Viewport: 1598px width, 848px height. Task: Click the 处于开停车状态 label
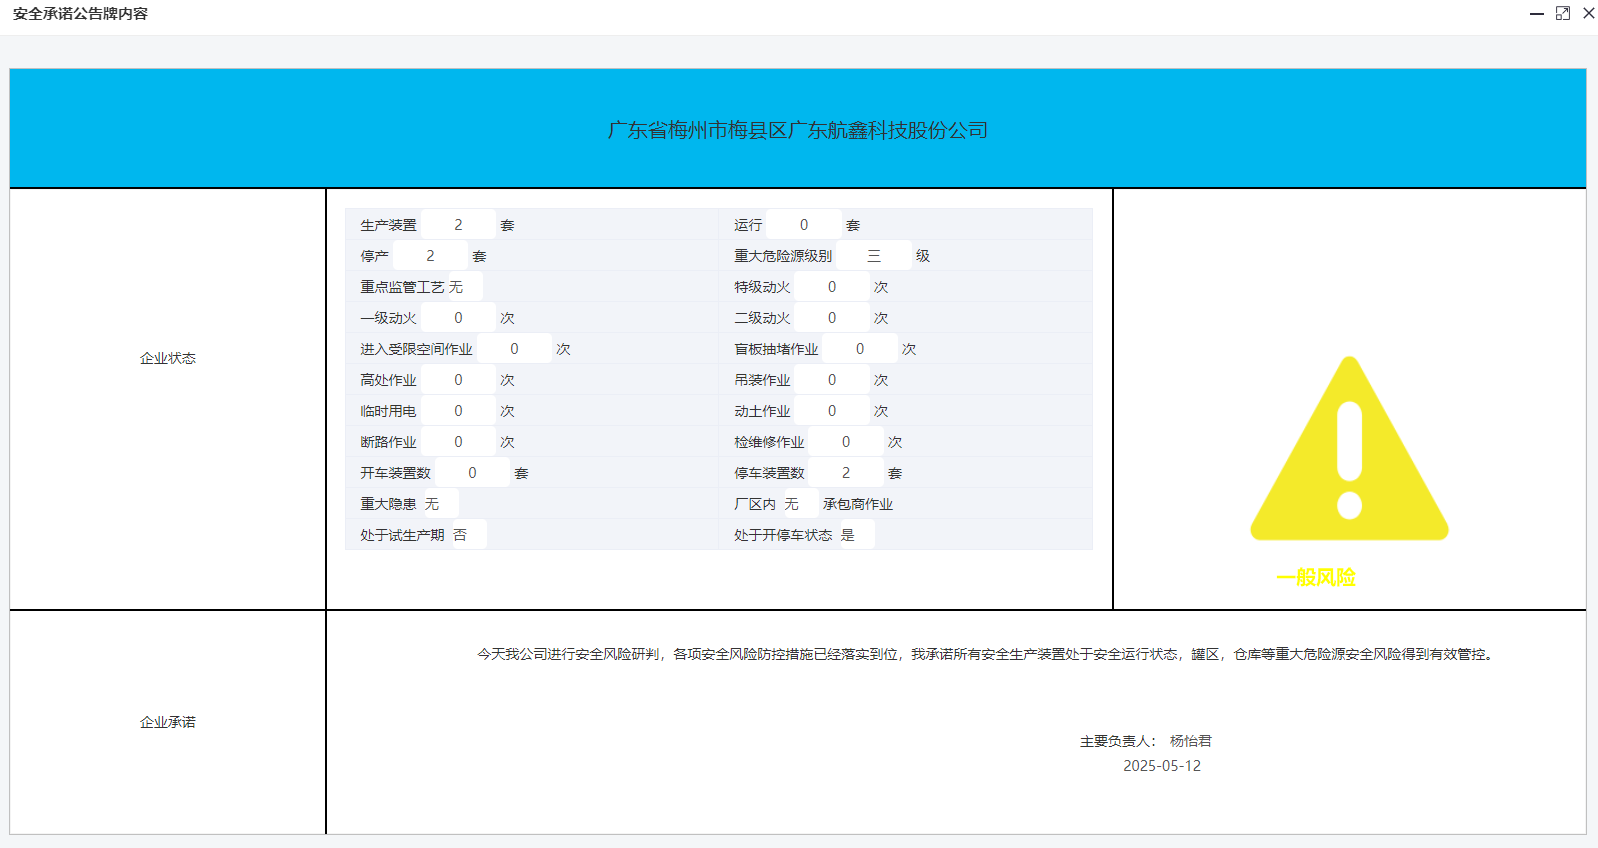(783, 535)
